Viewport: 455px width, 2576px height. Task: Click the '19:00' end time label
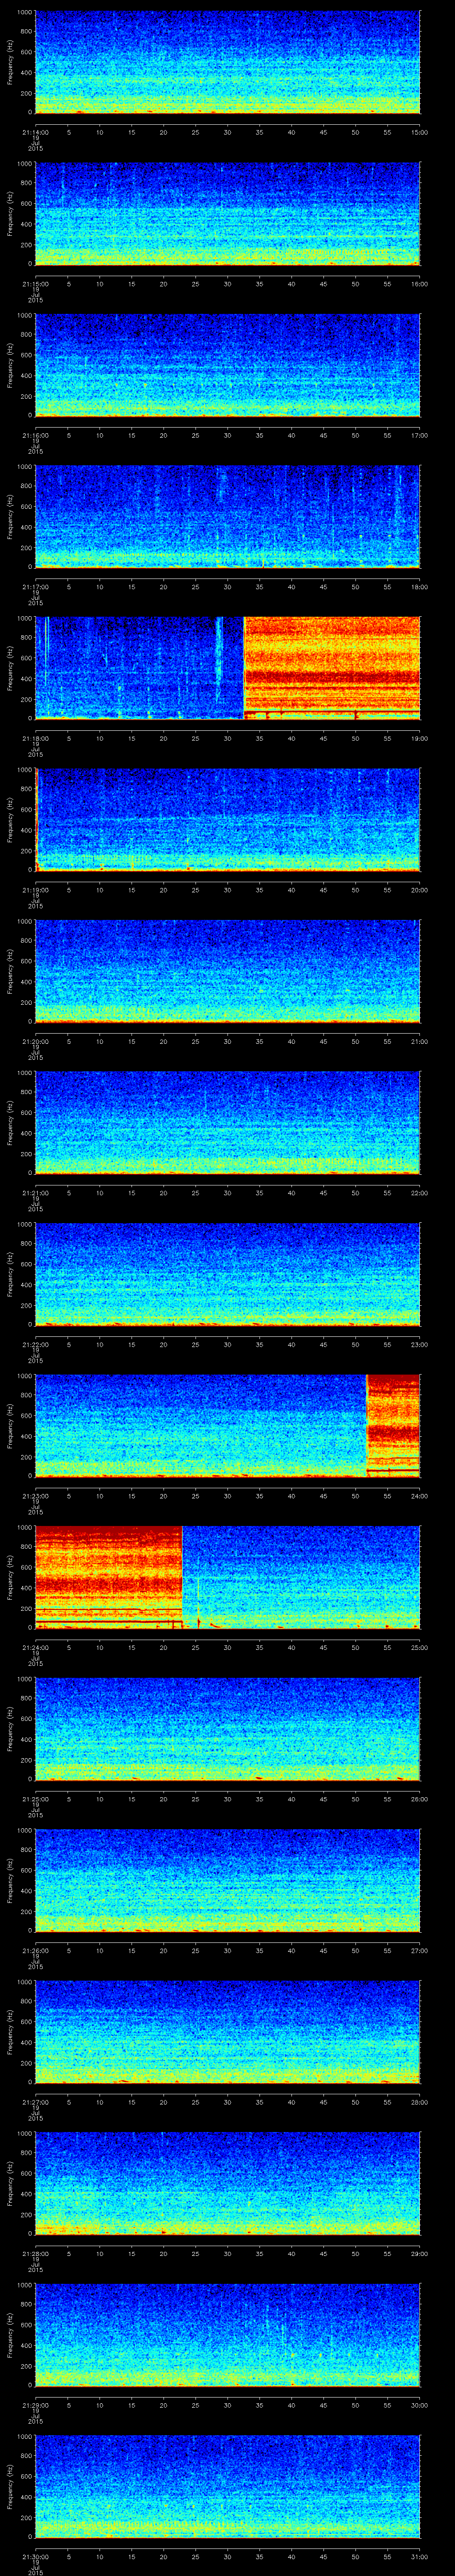pyautogui.click(x=420, y=738)
